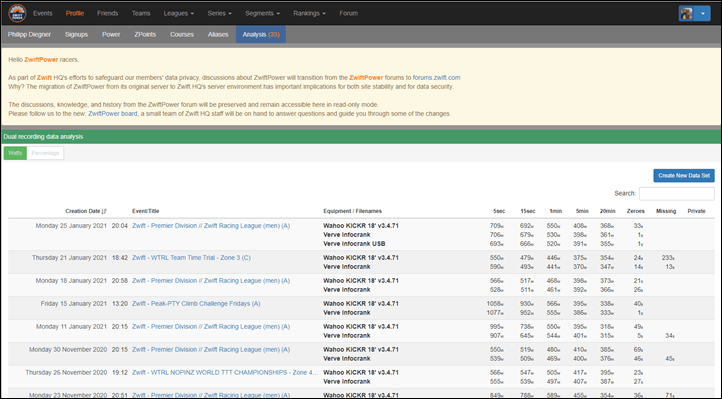Sort by Zeroes column header
The height and width of the screenshot is (399, 722).
pyautogui.click(x=635, y=211)
